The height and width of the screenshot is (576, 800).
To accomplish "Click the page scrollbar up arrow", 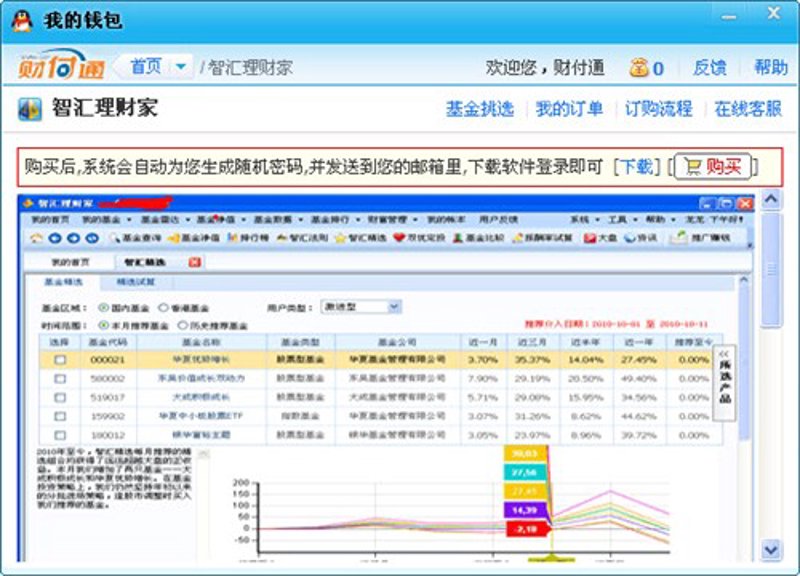I will coord(770,199).
